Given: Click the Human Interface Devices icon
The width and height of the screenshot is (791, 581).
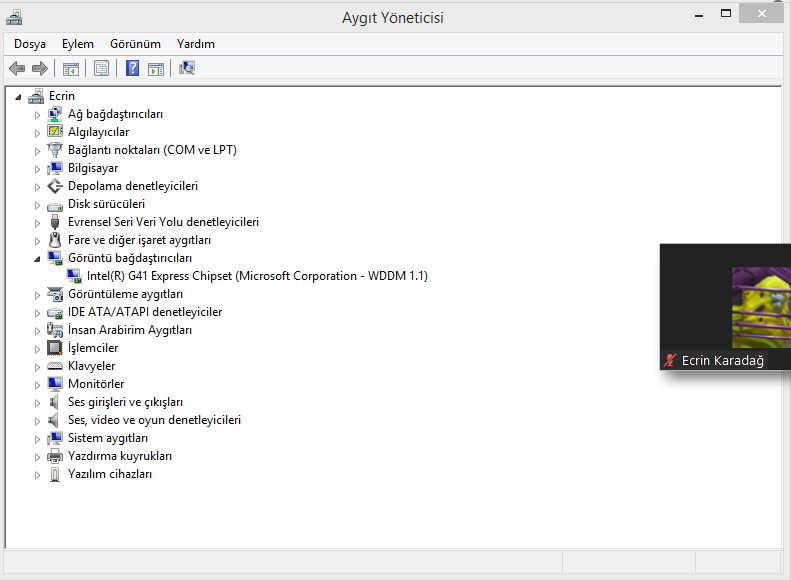Looking at the screenshot, I should pyautogui.click(x=54, y=330).
